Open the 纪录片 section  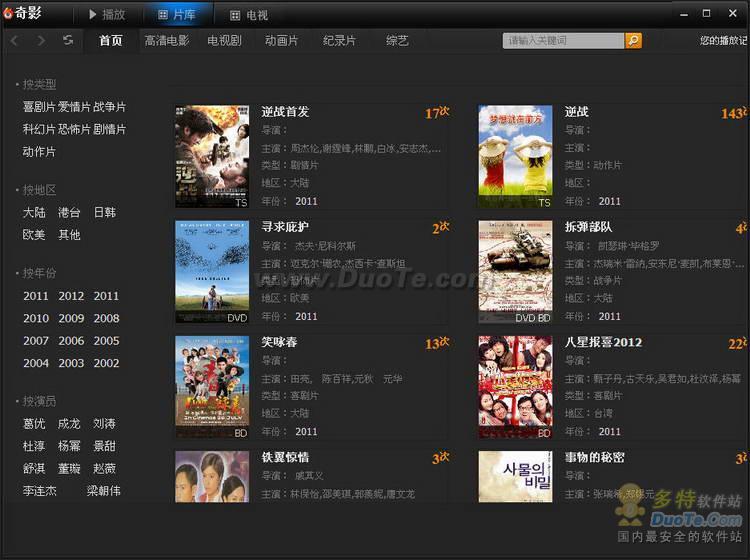point(339,41)
